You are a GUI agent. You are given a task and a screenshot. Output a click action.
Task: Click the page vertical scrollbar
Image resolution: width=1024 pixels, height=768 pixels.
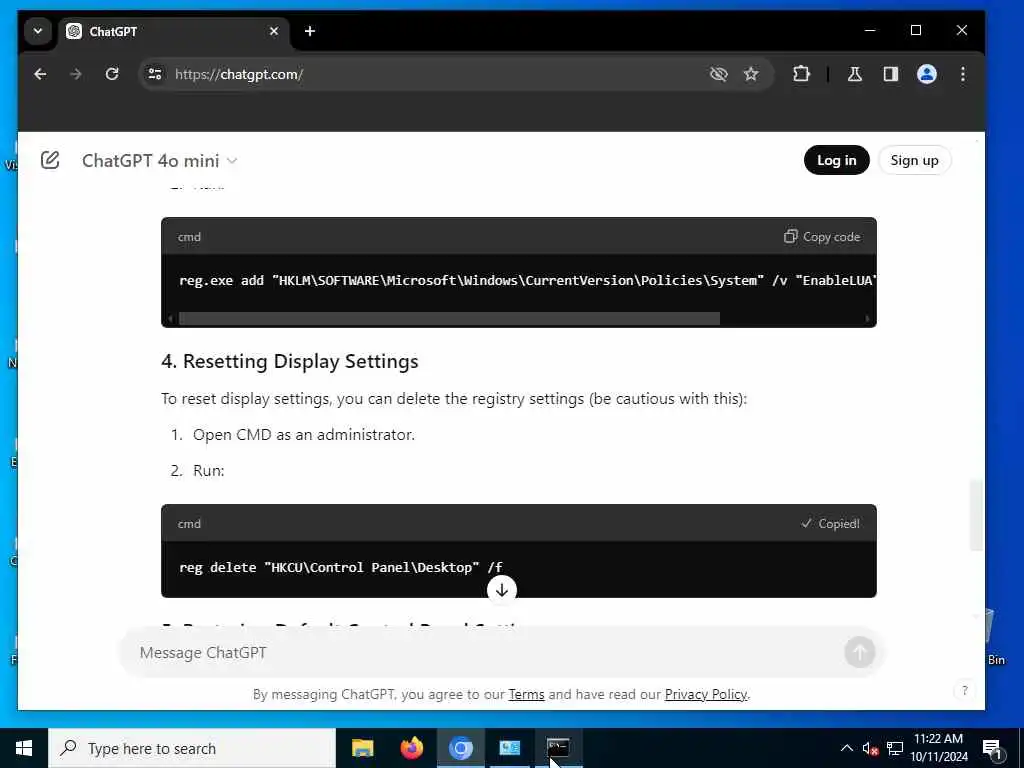976,516
